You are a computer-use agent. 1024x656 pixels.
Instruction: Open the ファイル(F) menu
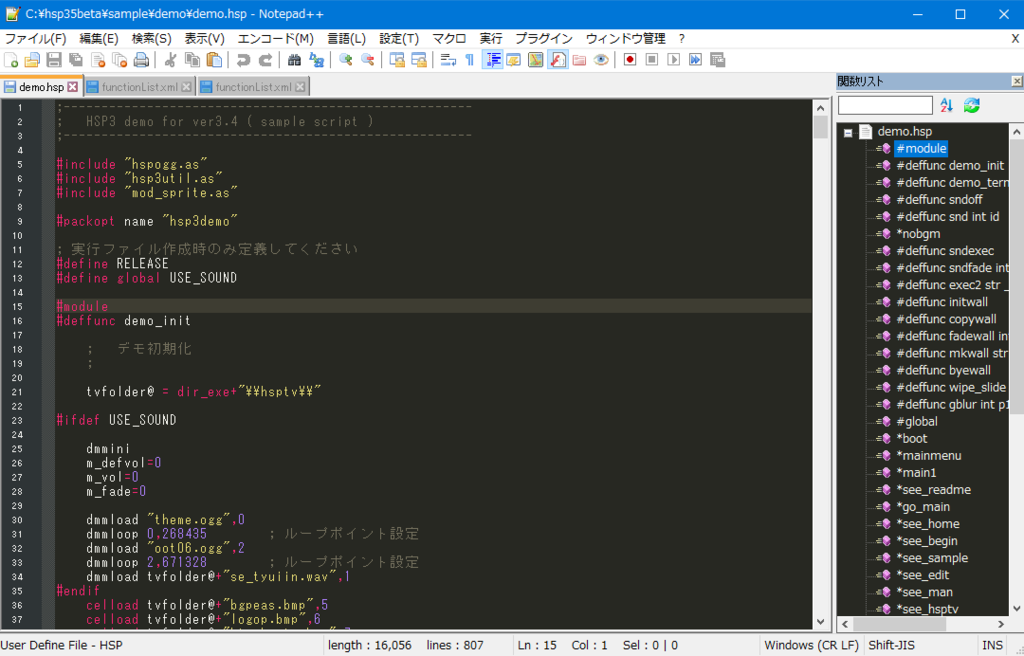(36, 39)
